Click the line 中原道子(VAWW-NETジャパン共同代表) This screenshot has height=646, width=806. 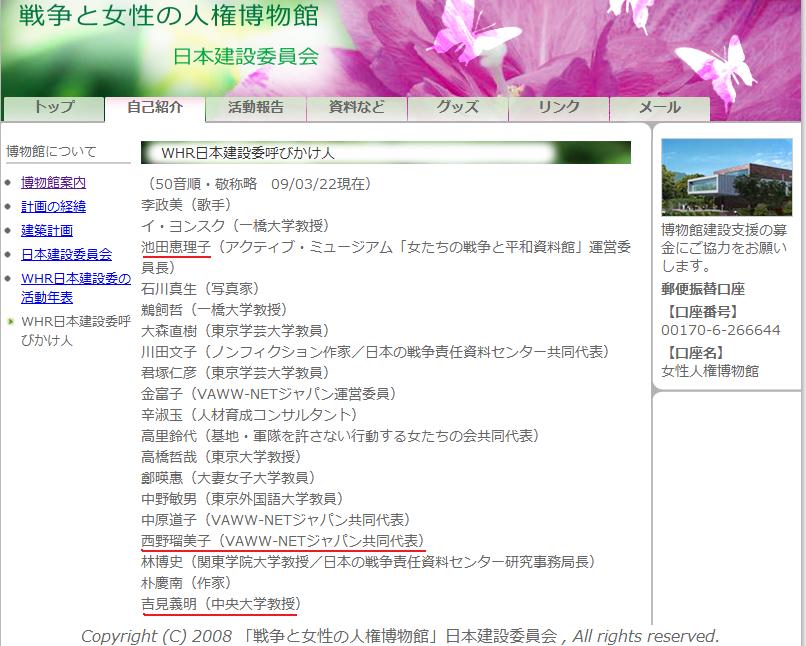pyautogui.click(x=276, y=520)
